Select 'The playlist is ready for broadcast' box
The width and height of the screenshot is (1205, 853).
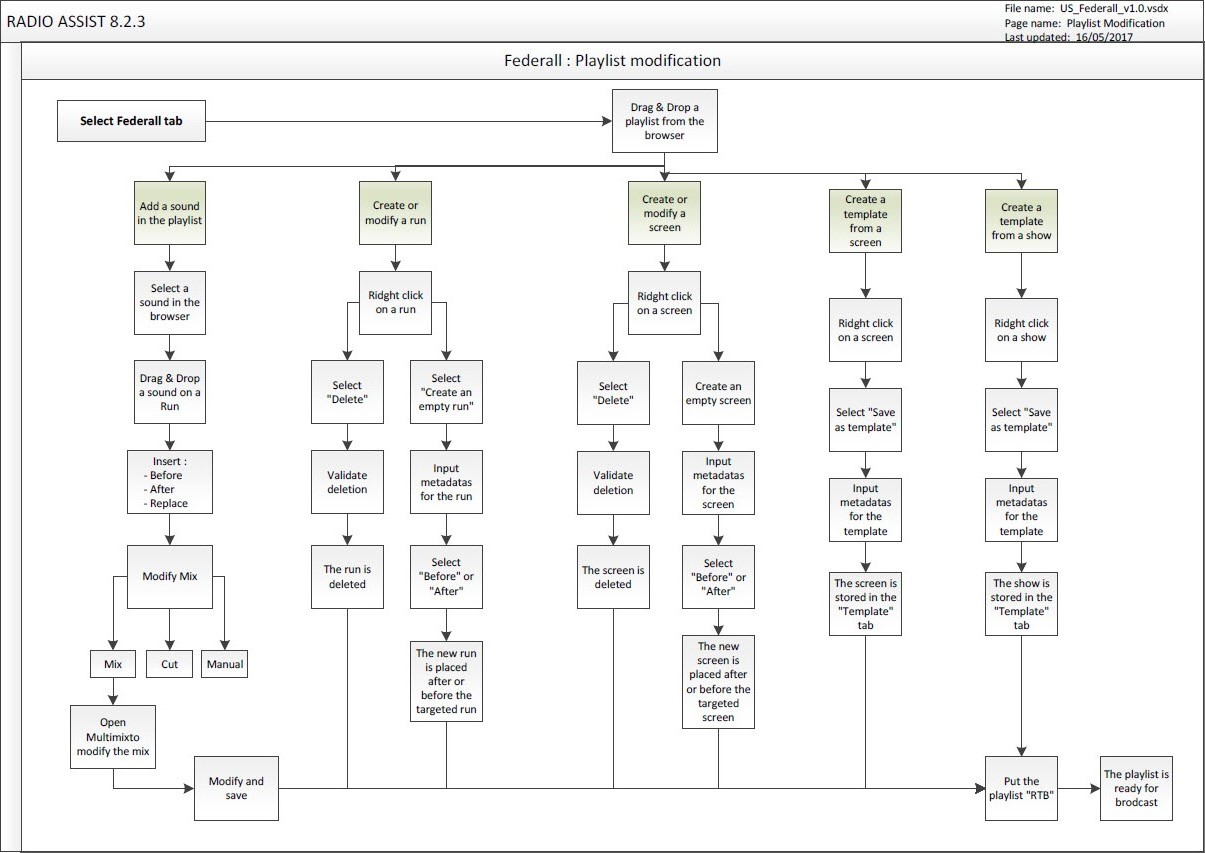click(x=1136, y=788)
